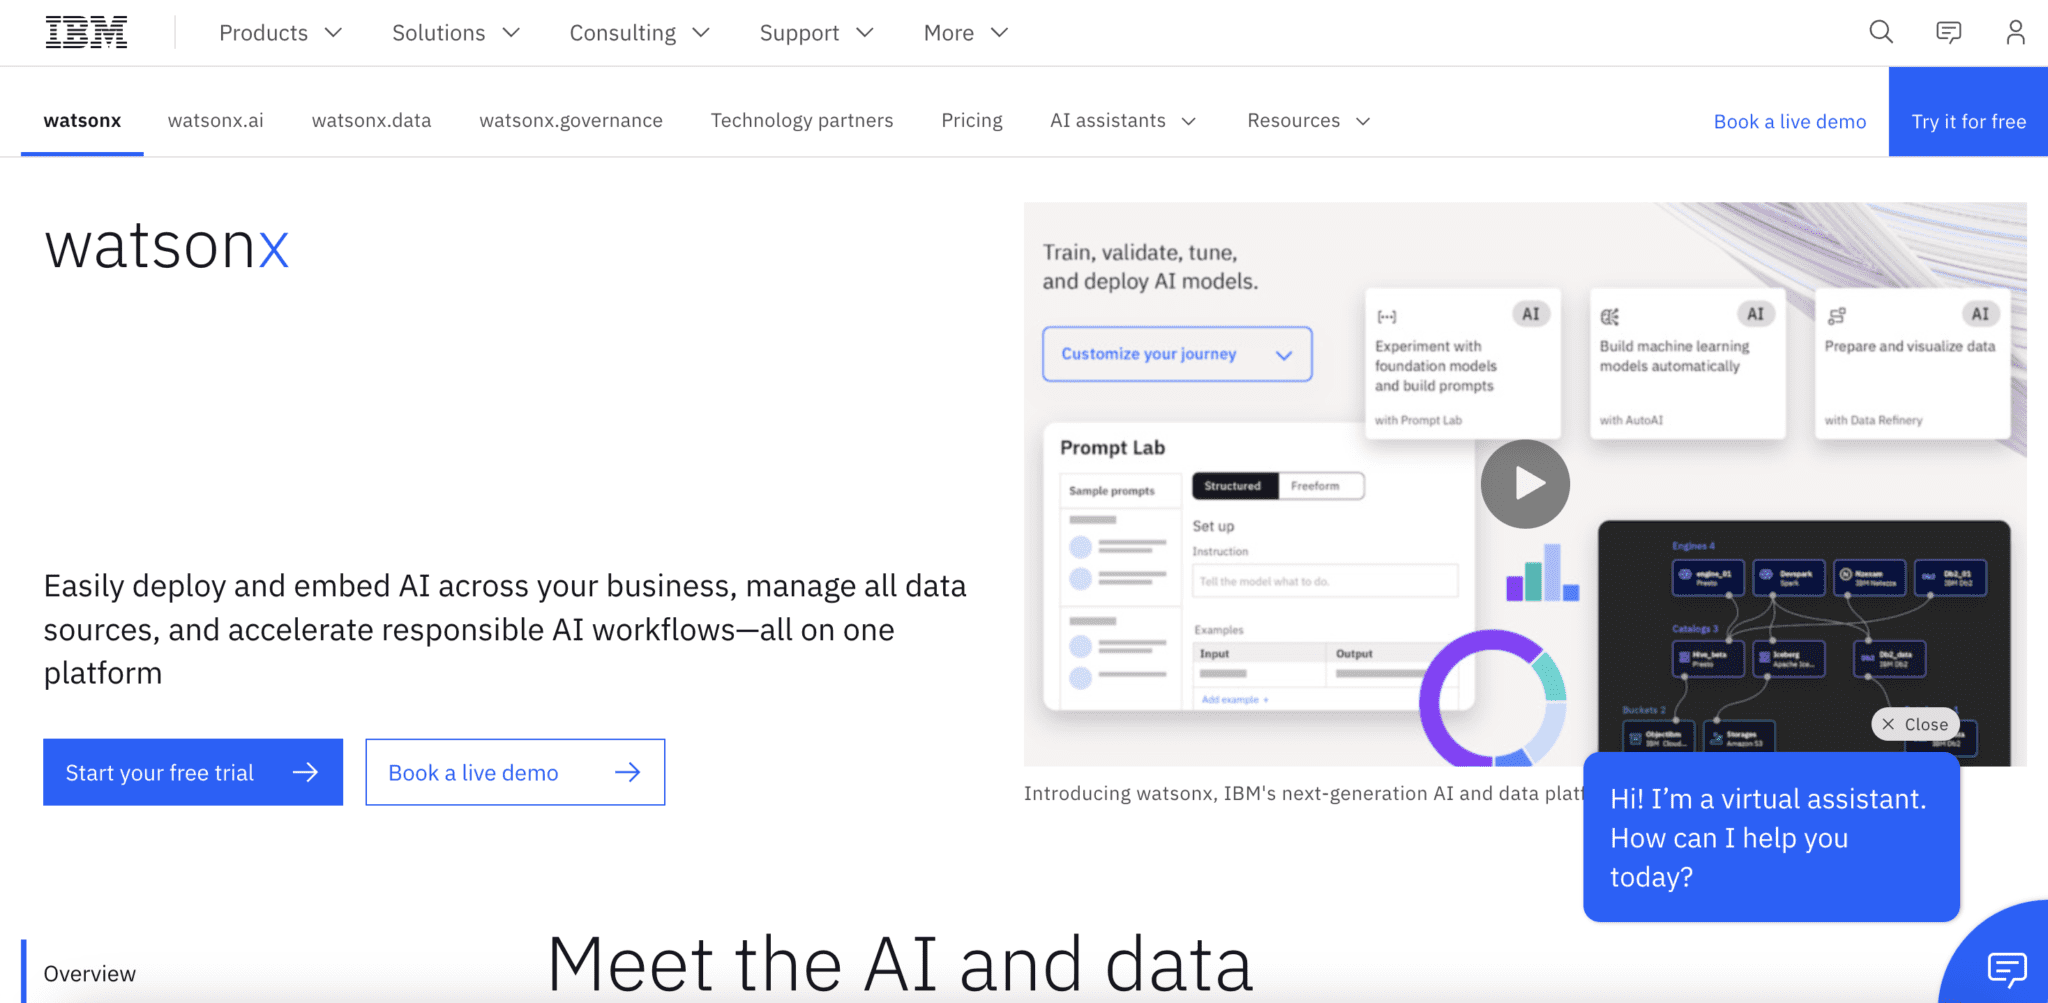Expand the Resources dropdown

click(x=1307, y=120)
